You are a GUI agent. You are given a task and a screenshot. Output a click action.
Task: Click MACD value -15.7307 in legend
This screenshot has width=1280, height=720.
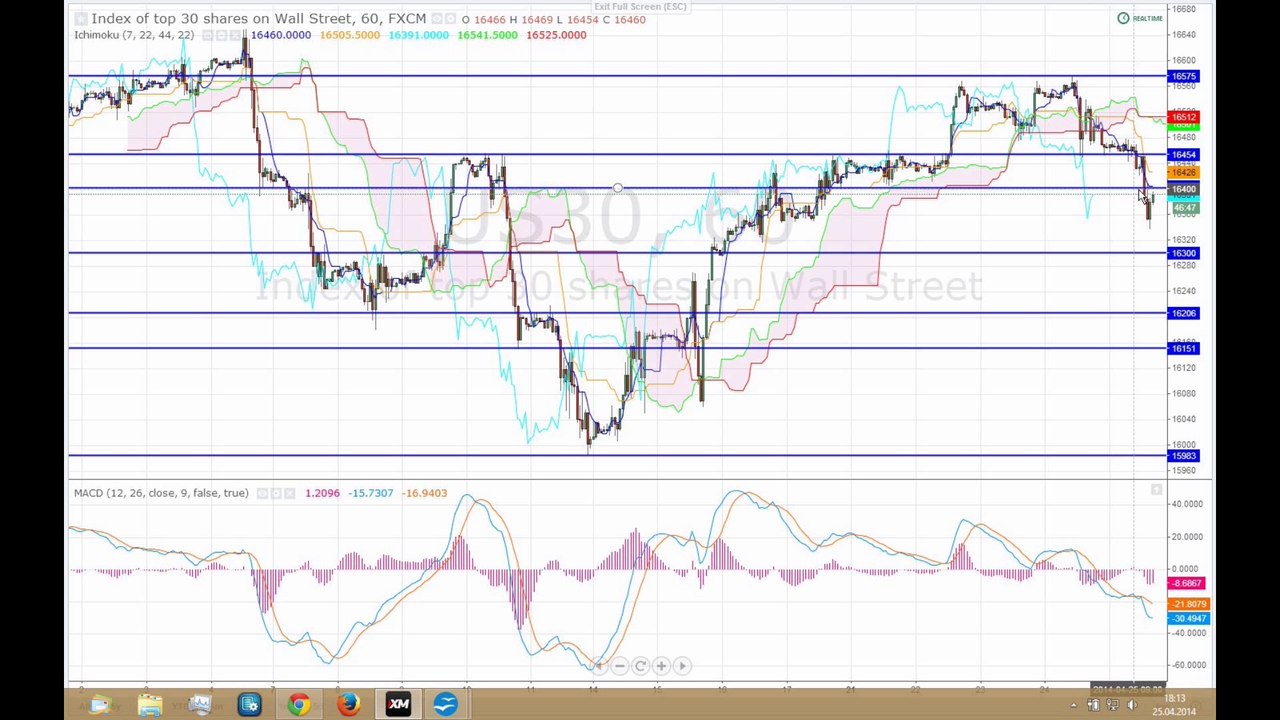(x=371, y=493)
